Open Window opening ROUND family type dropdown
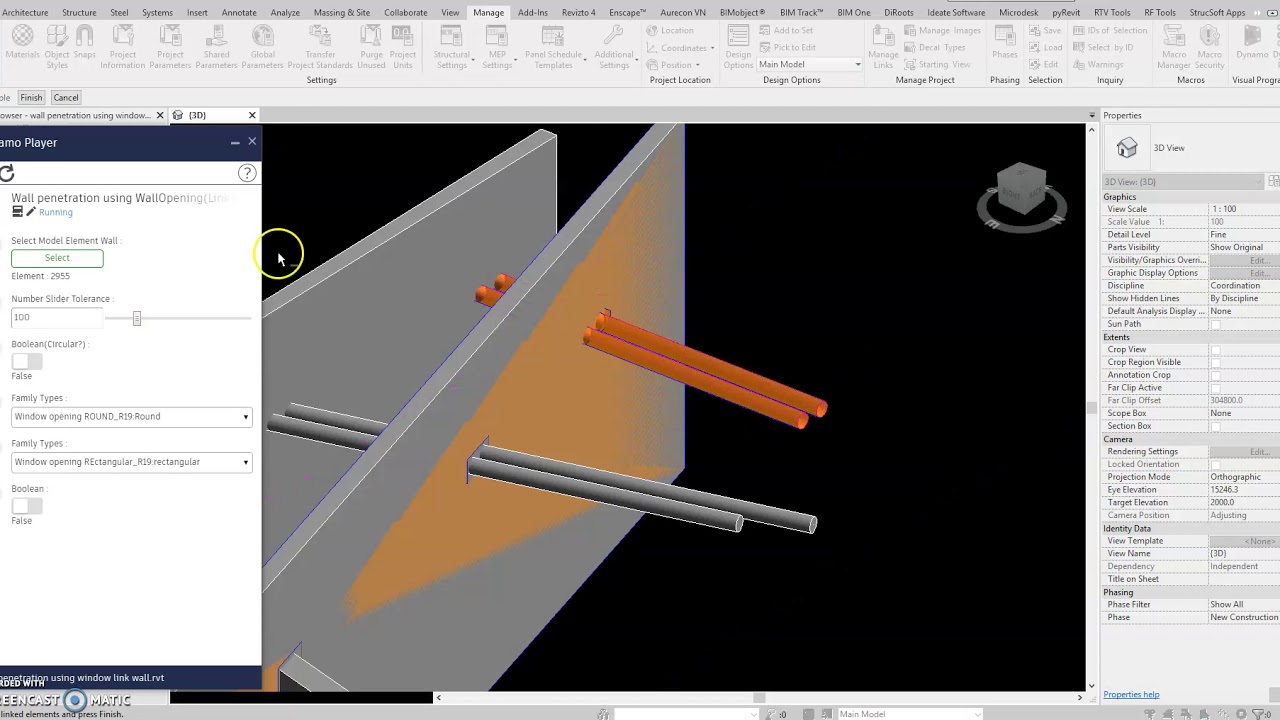 [131, 417]
